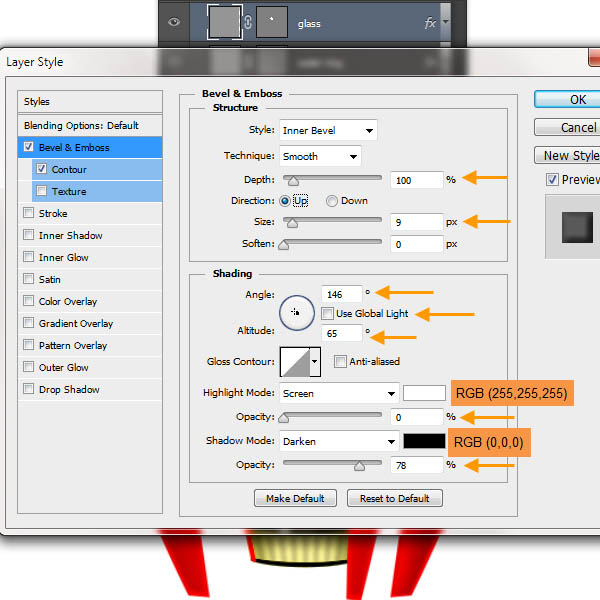The height and width of the screenshot is (600, 600).
Task: Enable the Texture checkbox
Action: point(41,192)
